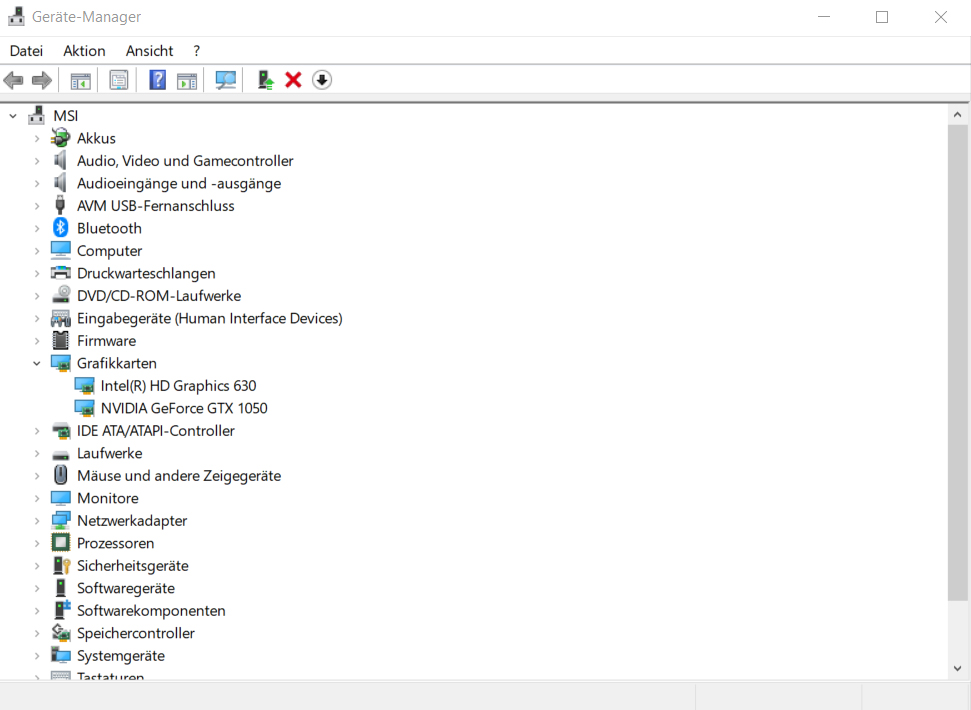The width and height of the screenshot is (971, 710).
Task: Click the Disable device down-arrow icon
Action: click(x=321, y=80)
